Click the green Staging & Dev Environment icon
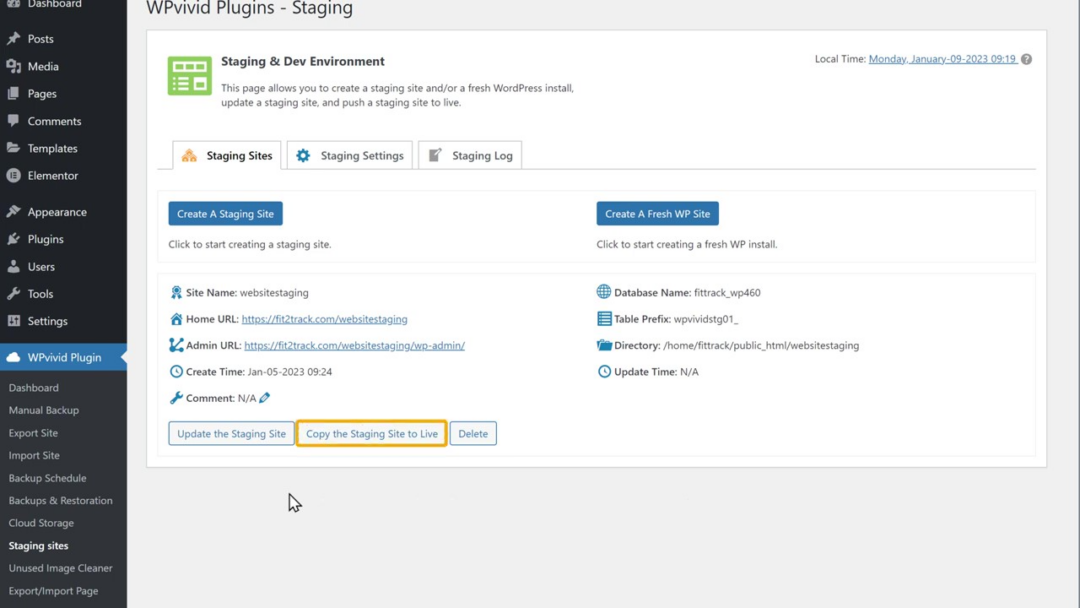The image size is (1080, 608). click(189, 75)
